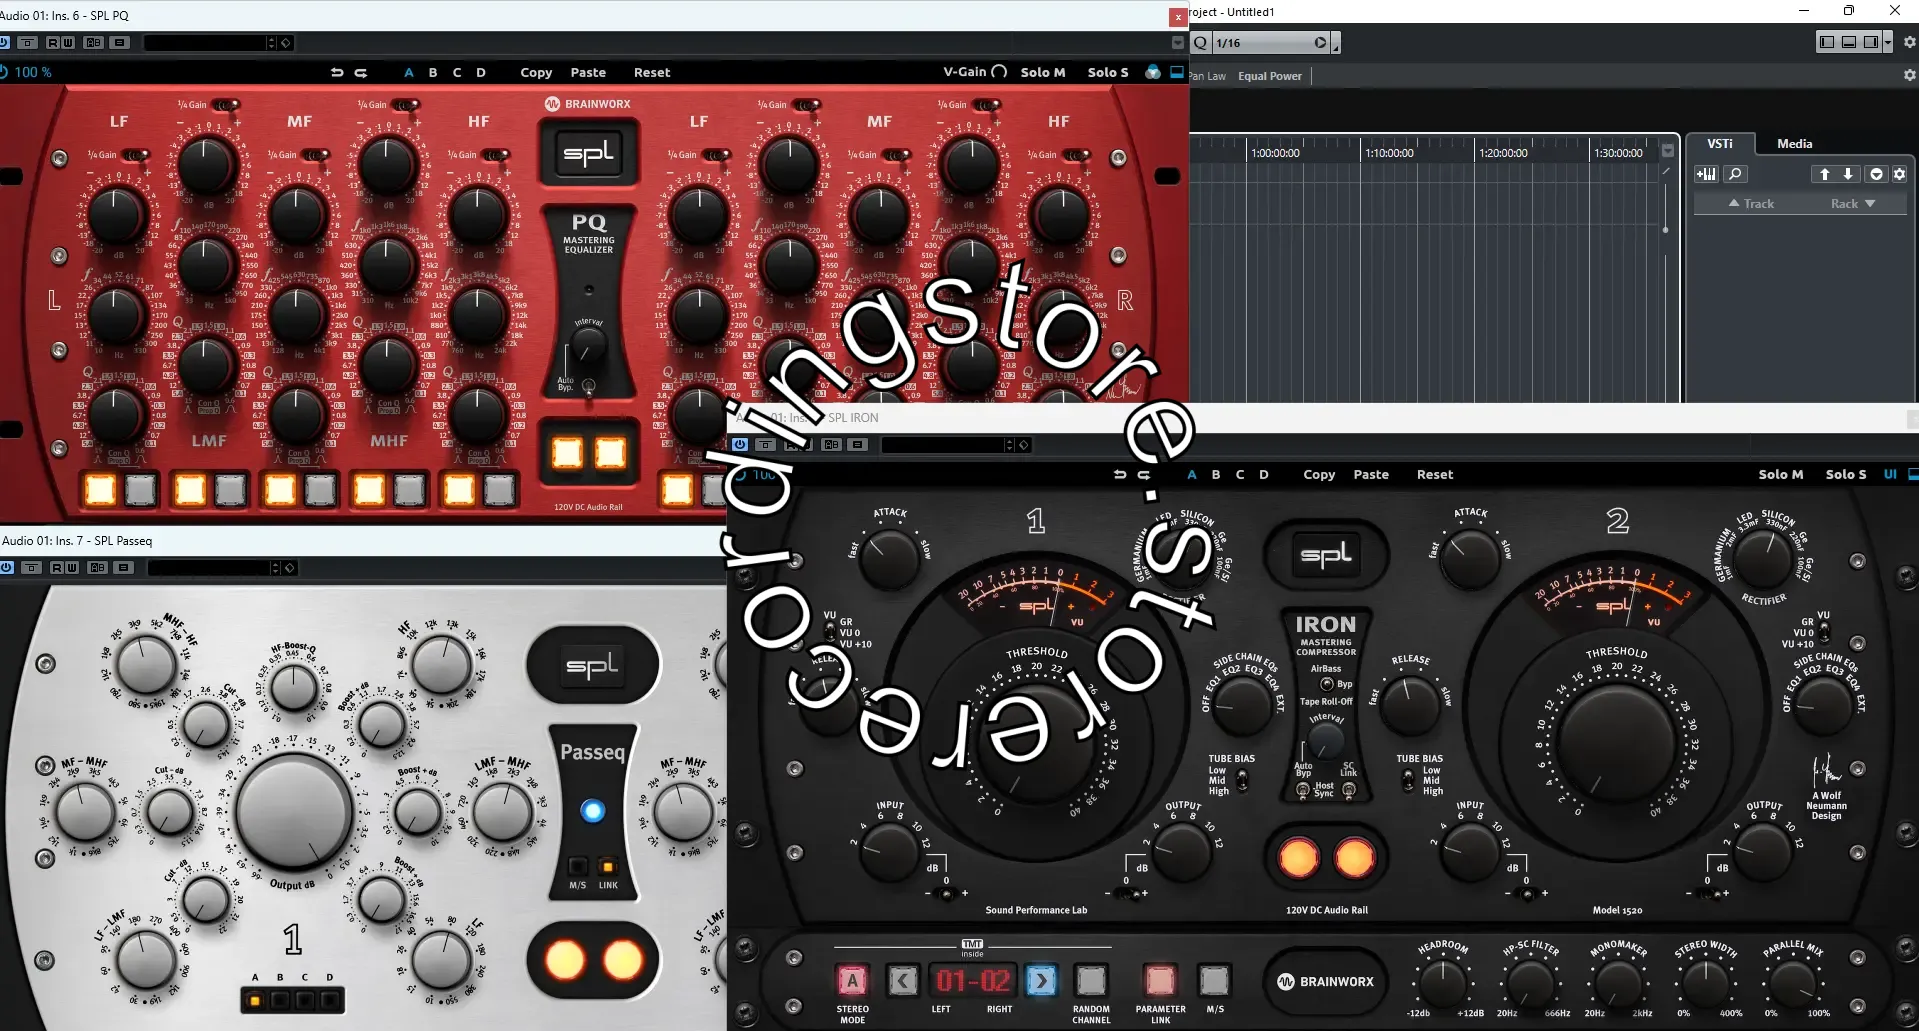The height and width of the screenshot is (1031, 1919).
Task: Click bypass power icon in SPL PQ header
Action: (5, 43)
